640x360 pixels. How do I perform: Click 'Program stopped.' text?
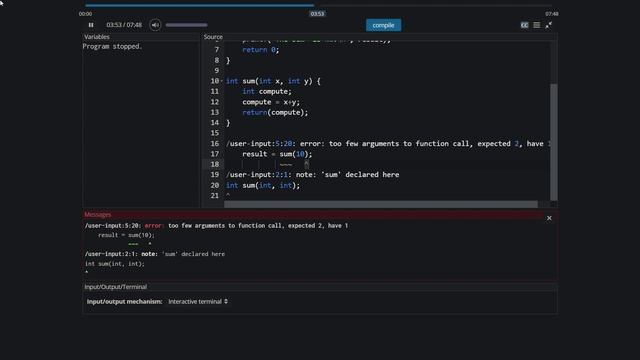[x=112, y=46]
